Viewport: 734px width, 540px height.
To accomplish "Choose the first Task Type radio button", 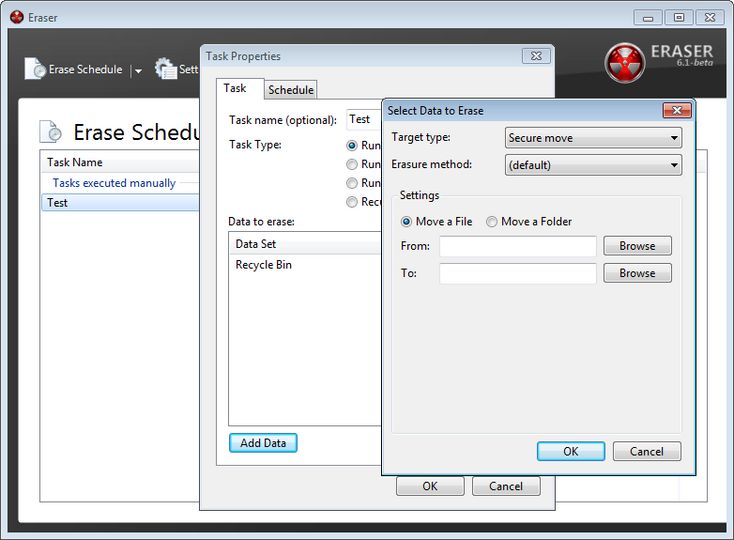I will (352, 146).
